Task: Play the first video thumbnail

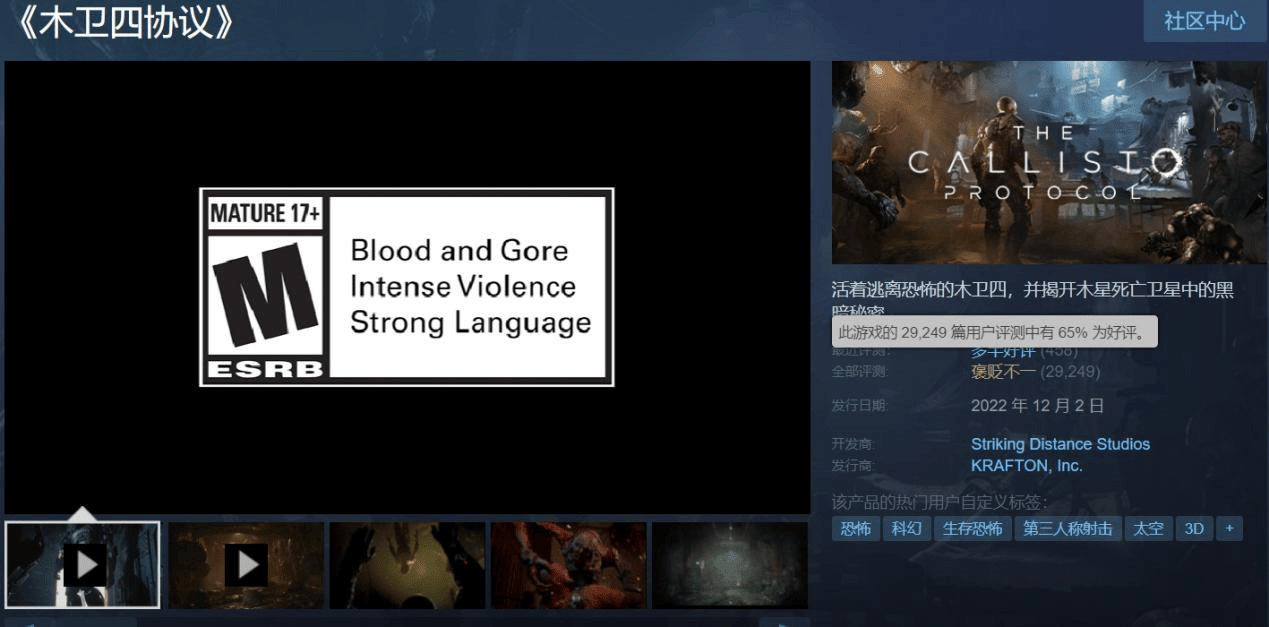Action: pos(82,565)
